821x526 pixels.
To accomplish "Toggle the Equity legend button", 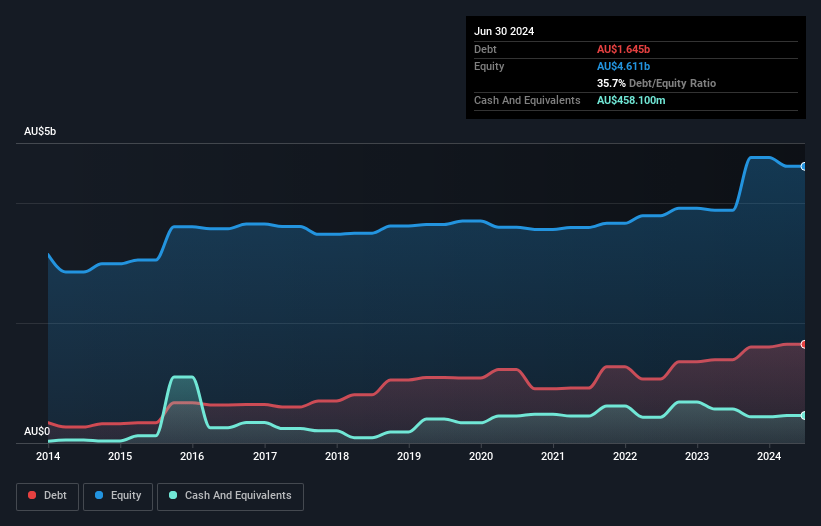I will pyautogui.click(x=118, y=496).
